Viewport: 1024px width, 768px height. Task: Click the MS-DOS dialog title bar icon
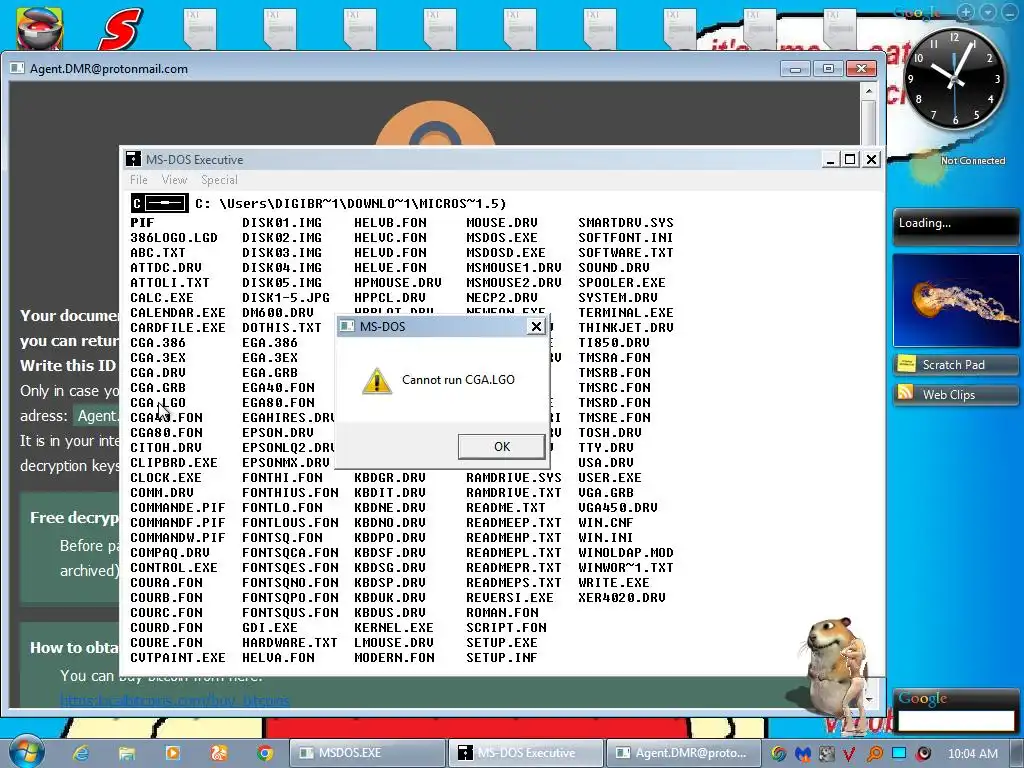tap(347, 326)
